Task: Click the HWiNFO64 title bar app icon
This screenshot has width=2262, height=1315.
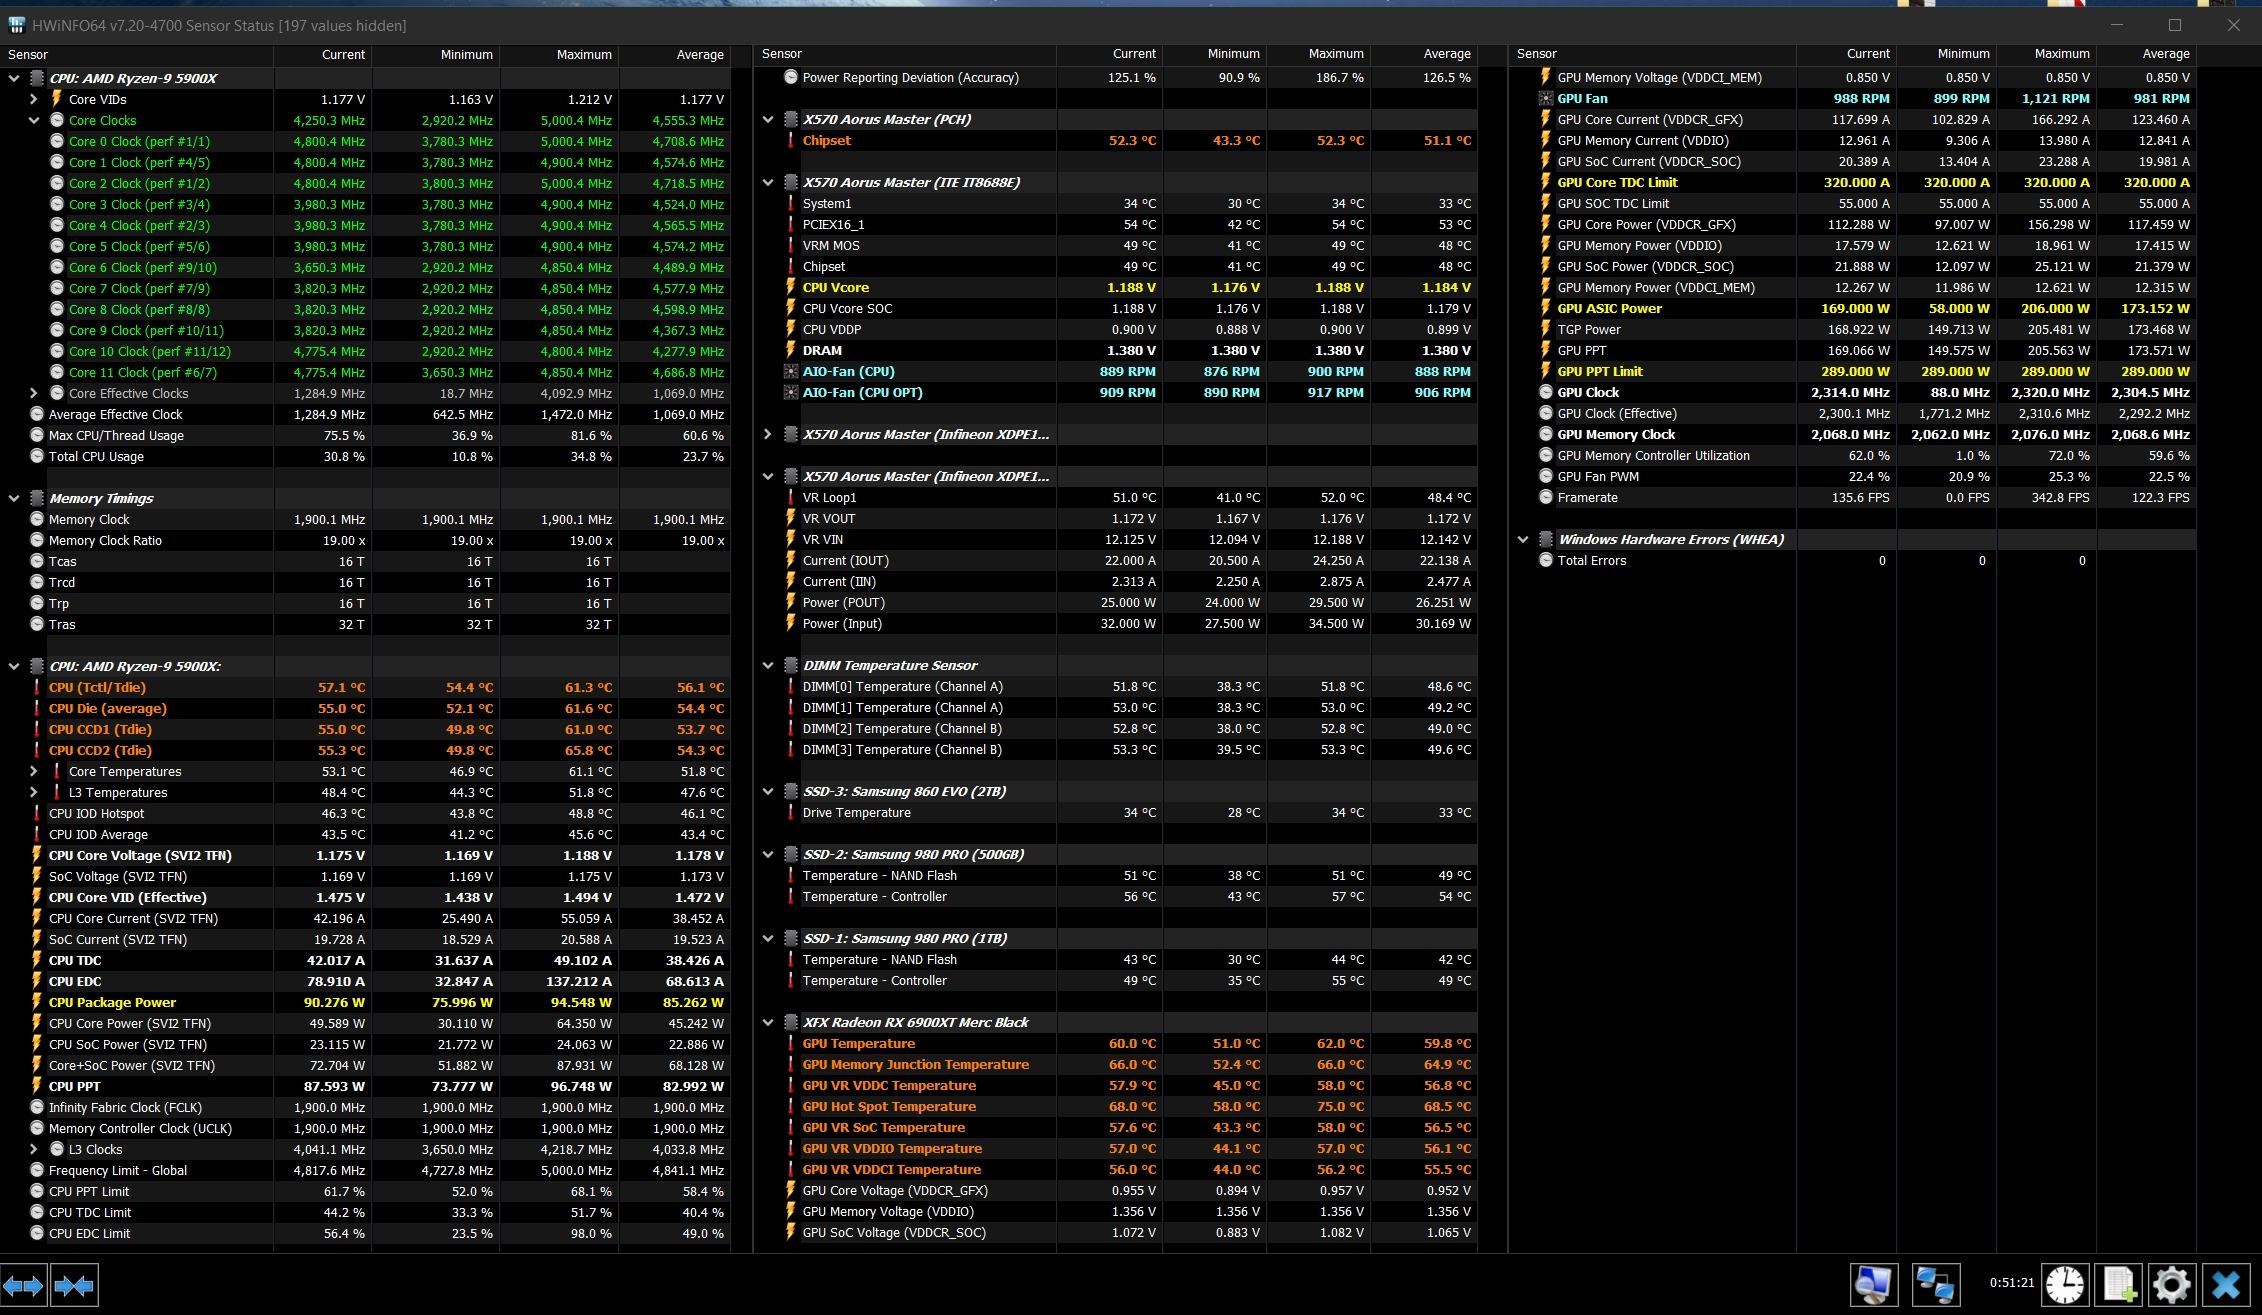Action: point(16,25)
